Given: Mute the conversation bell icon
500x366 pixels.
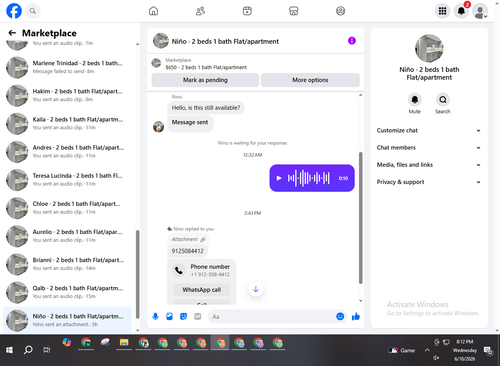Looking at the screenshot, I should coord(415,99).
